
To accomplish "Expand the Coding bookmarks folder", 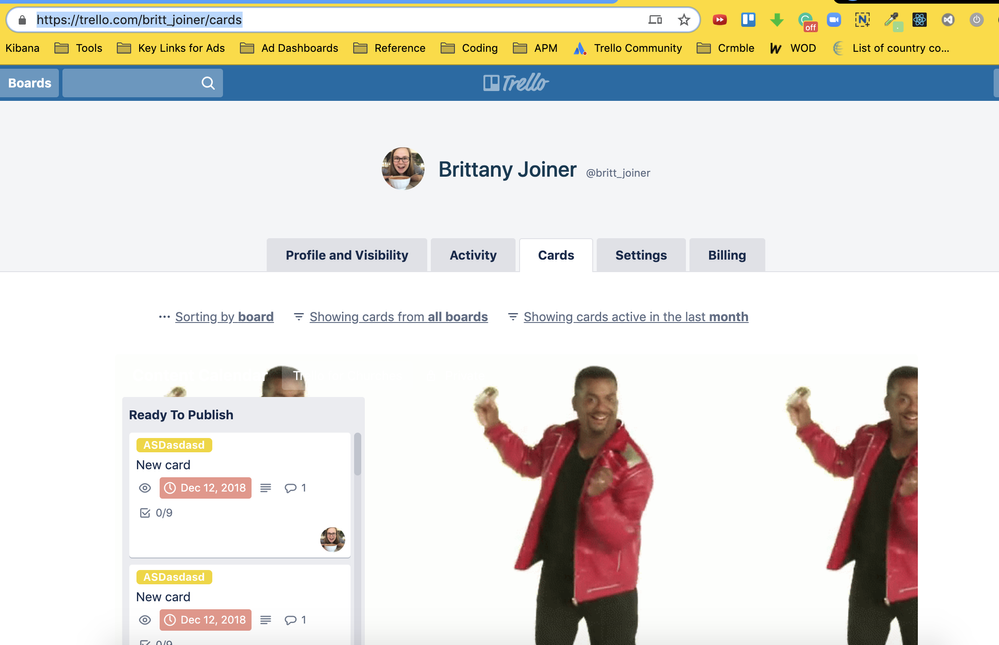I will click(469, 48).
